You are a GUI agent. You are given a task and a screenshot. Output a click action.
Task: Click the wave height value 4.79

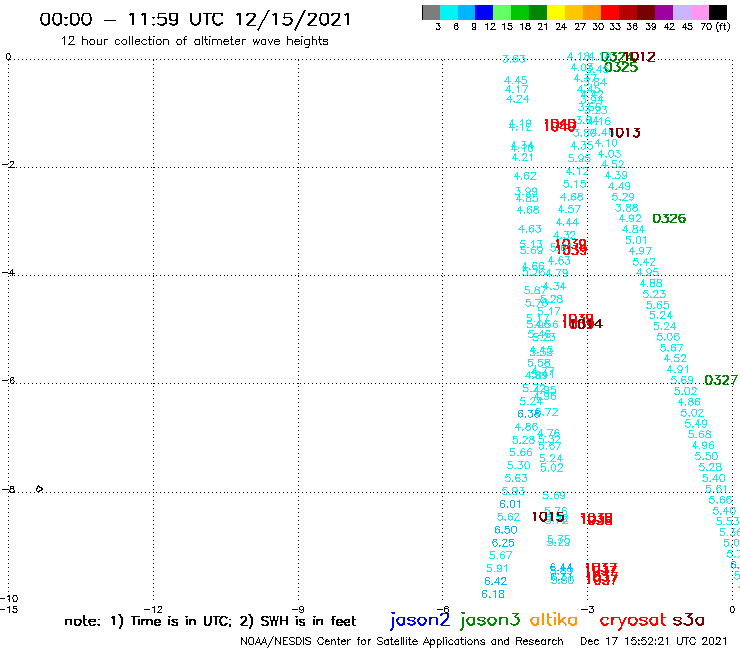tap(557, 273)
